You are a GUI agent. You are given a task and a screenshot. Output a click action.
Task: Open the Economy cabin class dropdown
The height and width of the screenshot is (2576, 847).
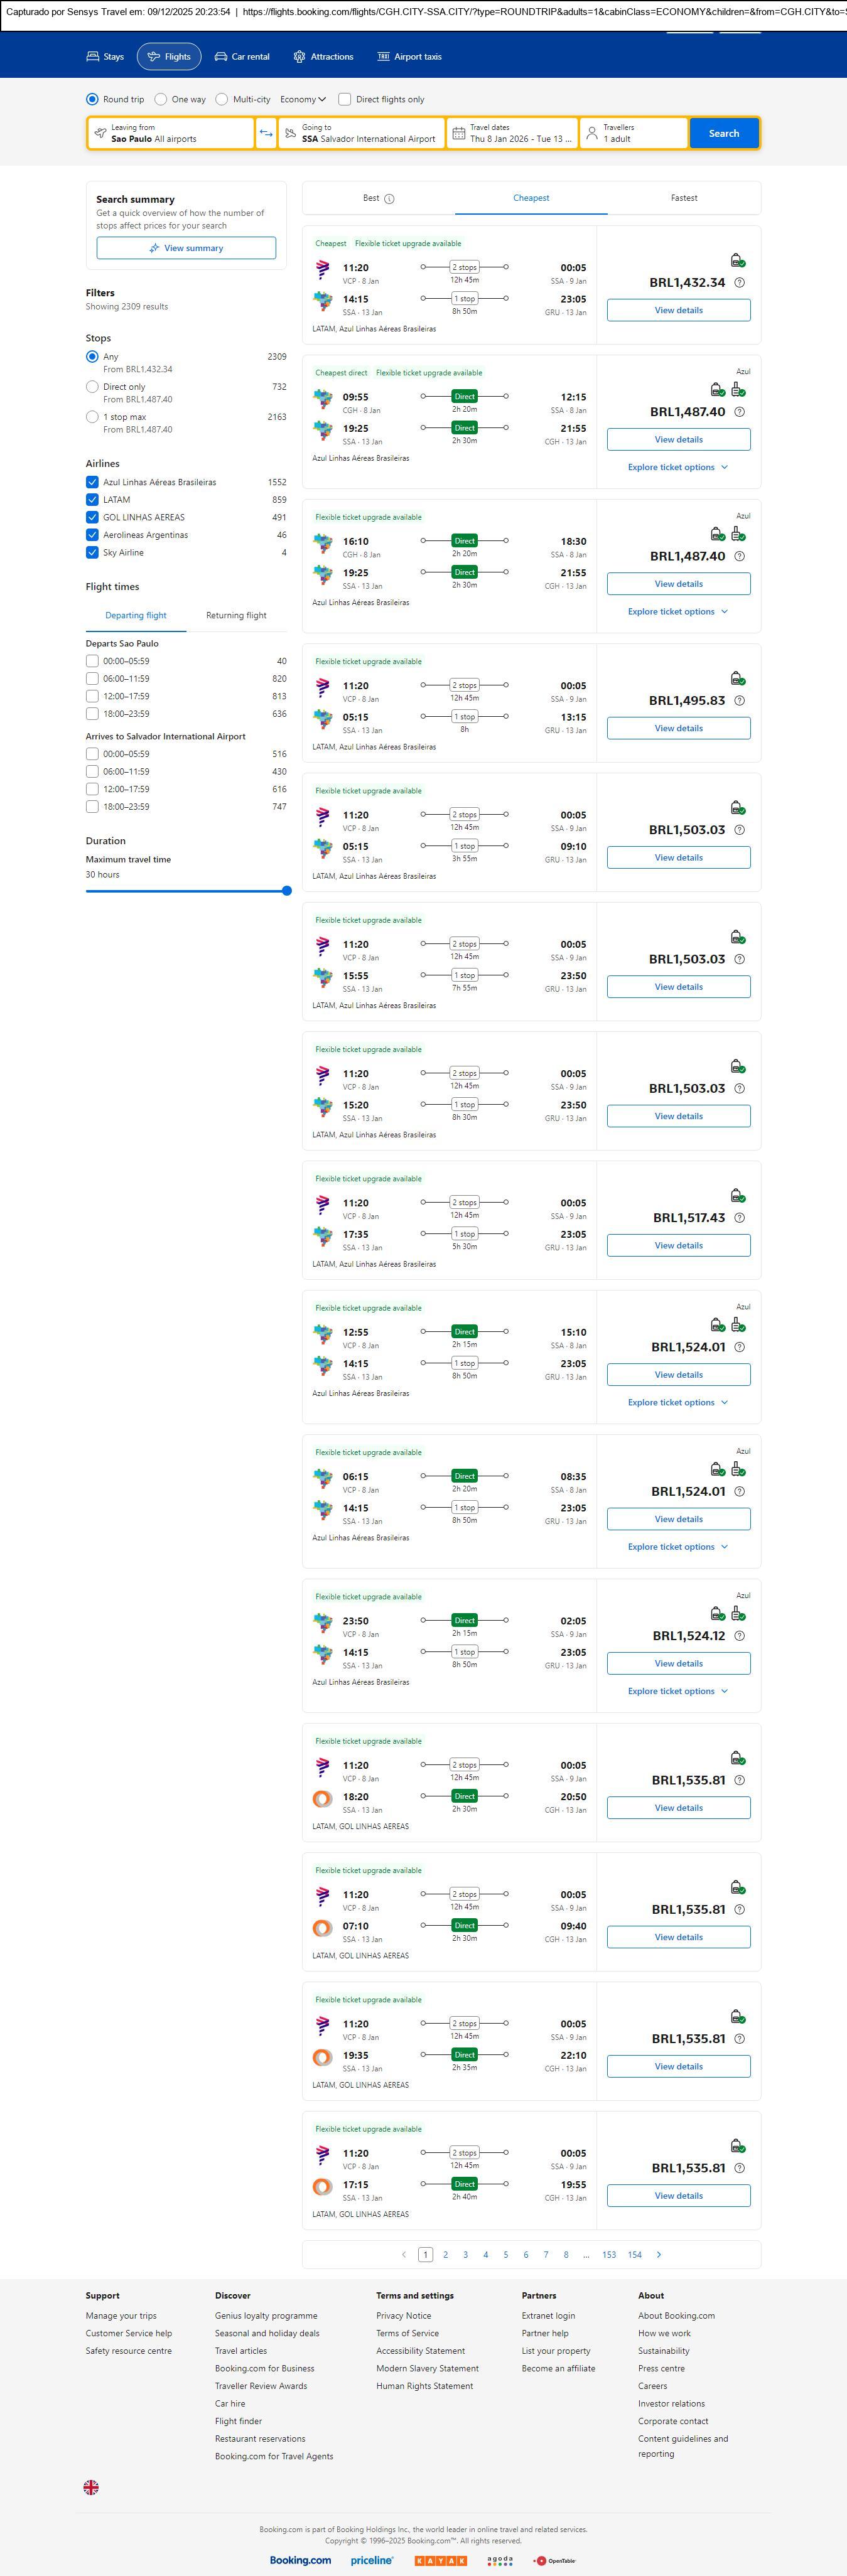303,99
